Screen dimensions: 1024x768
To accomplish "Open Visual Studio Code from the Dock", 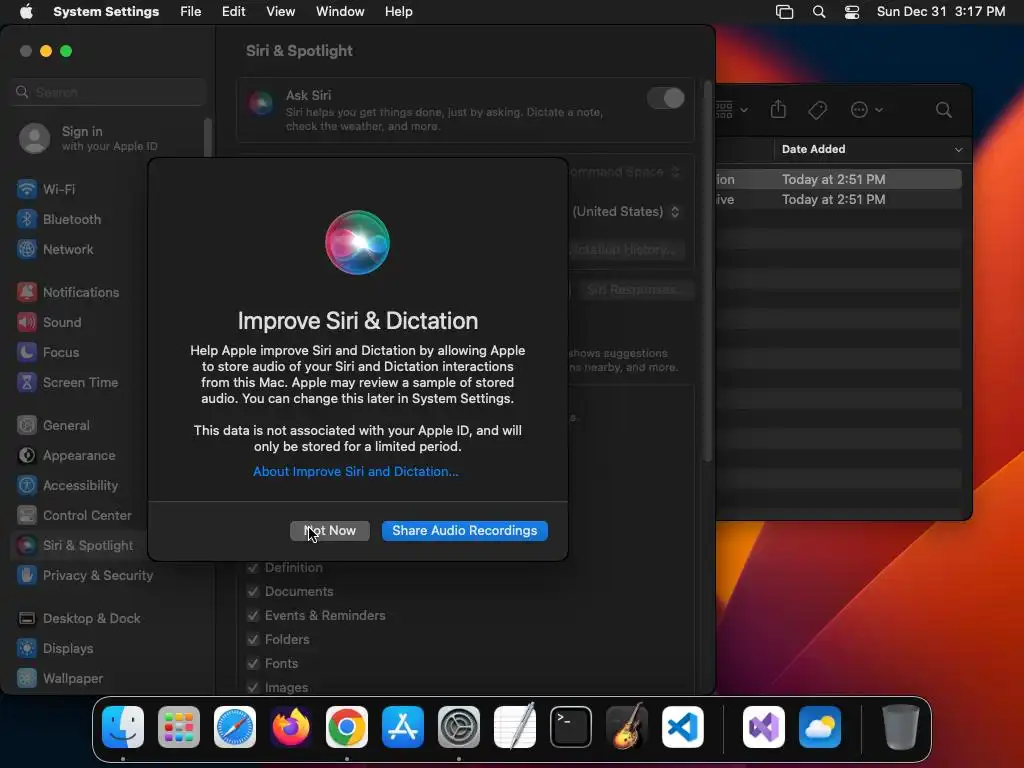I will (682, 726).
